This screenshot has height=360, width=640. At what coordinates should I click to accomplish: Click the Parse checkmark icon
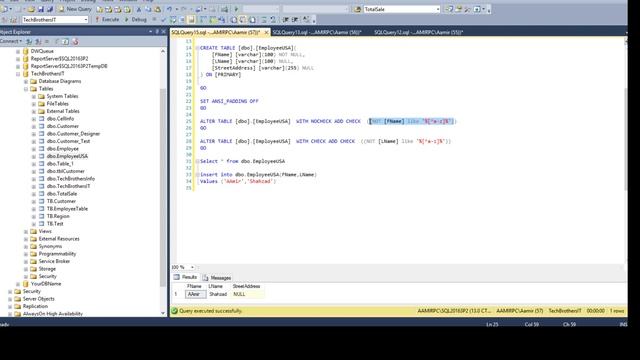click(163, 20)
